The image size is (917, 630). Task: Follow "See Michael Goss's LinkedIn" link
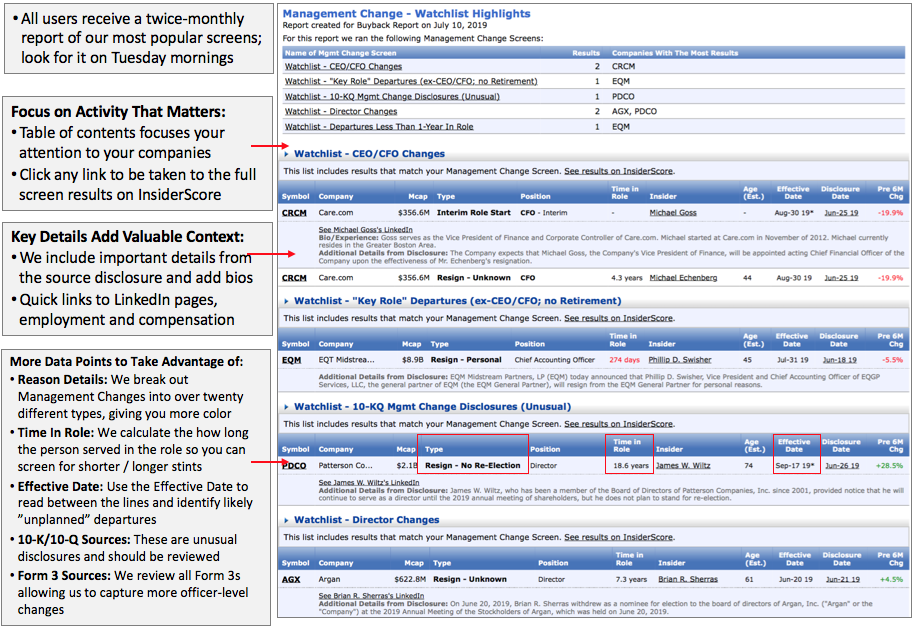tap(366, 230)
